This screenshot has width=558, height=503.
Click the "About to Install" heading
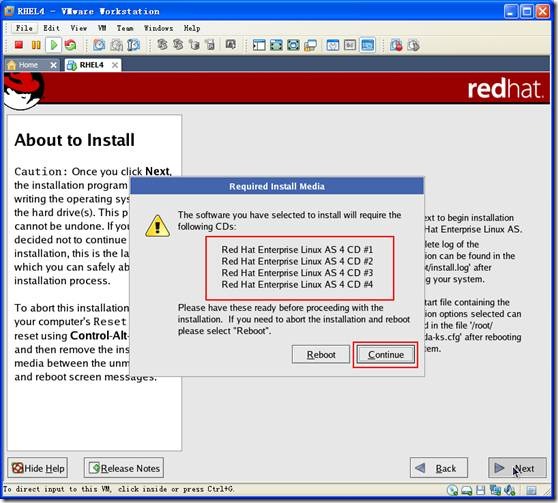74,140
